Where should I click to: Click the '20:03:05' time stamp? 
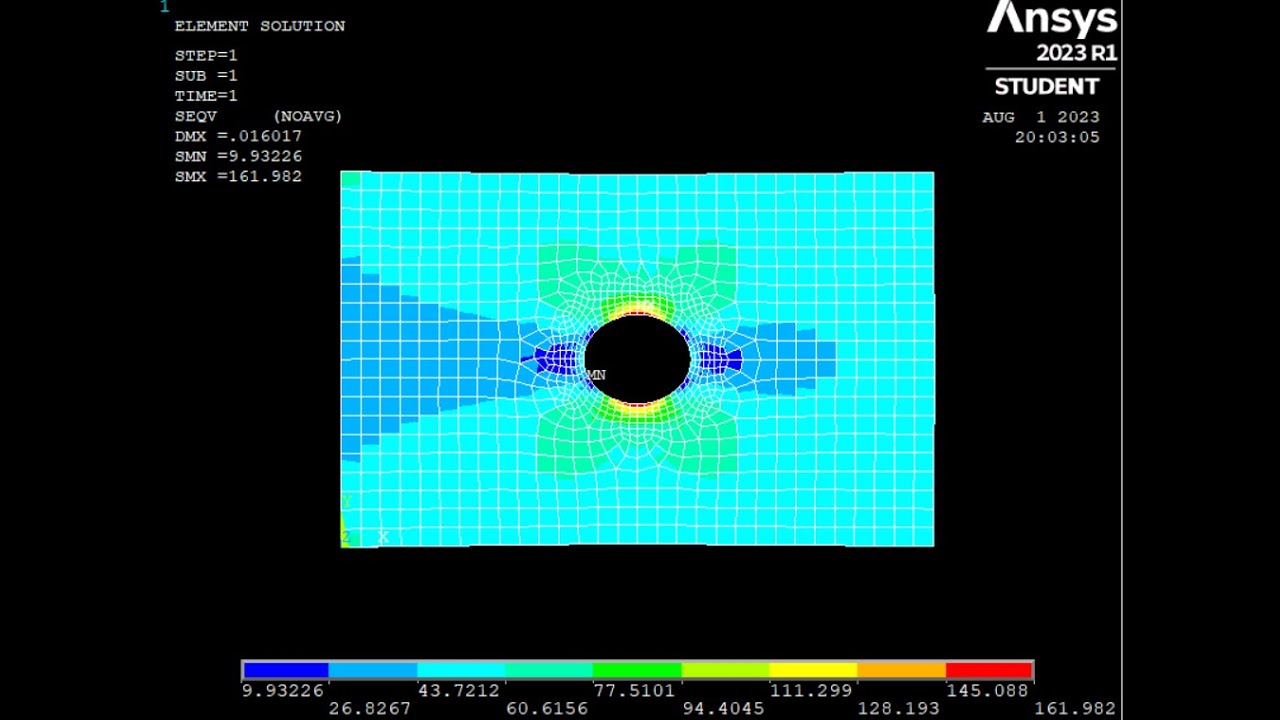point(1057,137)
